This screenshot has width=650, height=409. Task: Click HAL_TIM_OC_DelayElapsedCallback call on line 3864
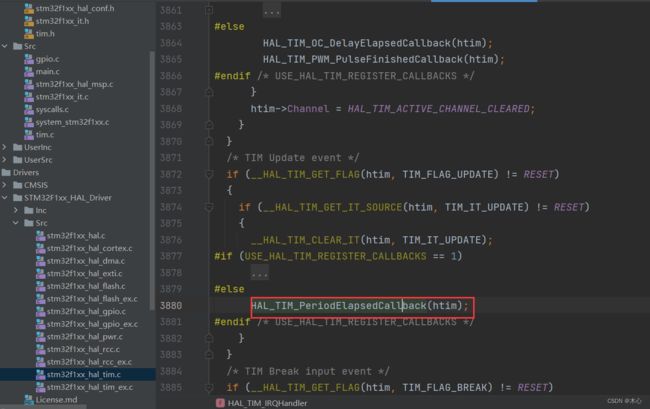pyautogui.click(x=357, y=43)
